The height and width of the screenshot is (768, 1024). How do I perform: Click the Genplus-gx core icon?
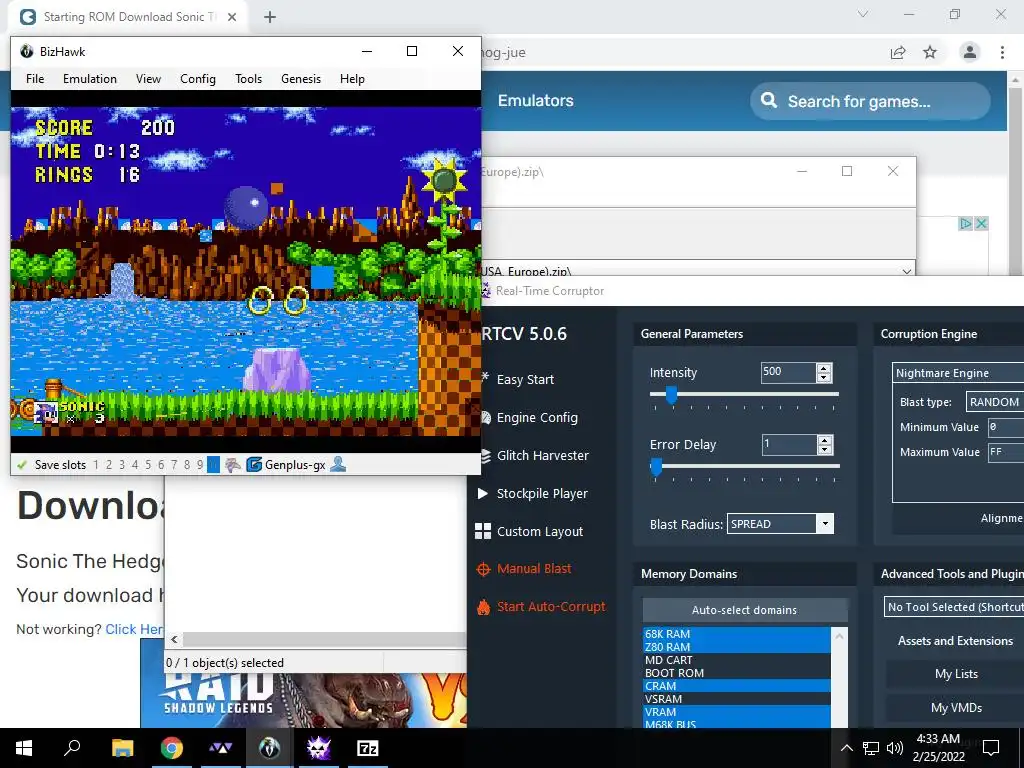click(254, 465)
